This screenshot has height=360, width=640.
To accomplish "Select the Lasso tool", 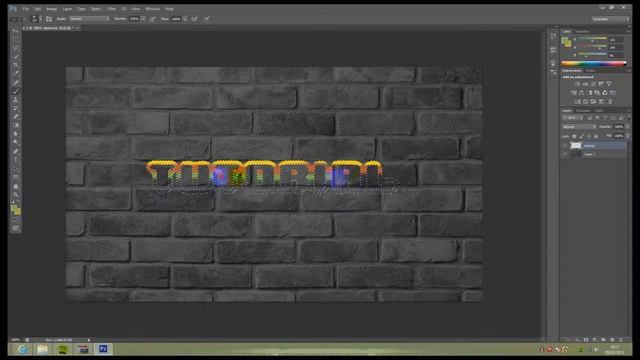I will click(16, 48).
